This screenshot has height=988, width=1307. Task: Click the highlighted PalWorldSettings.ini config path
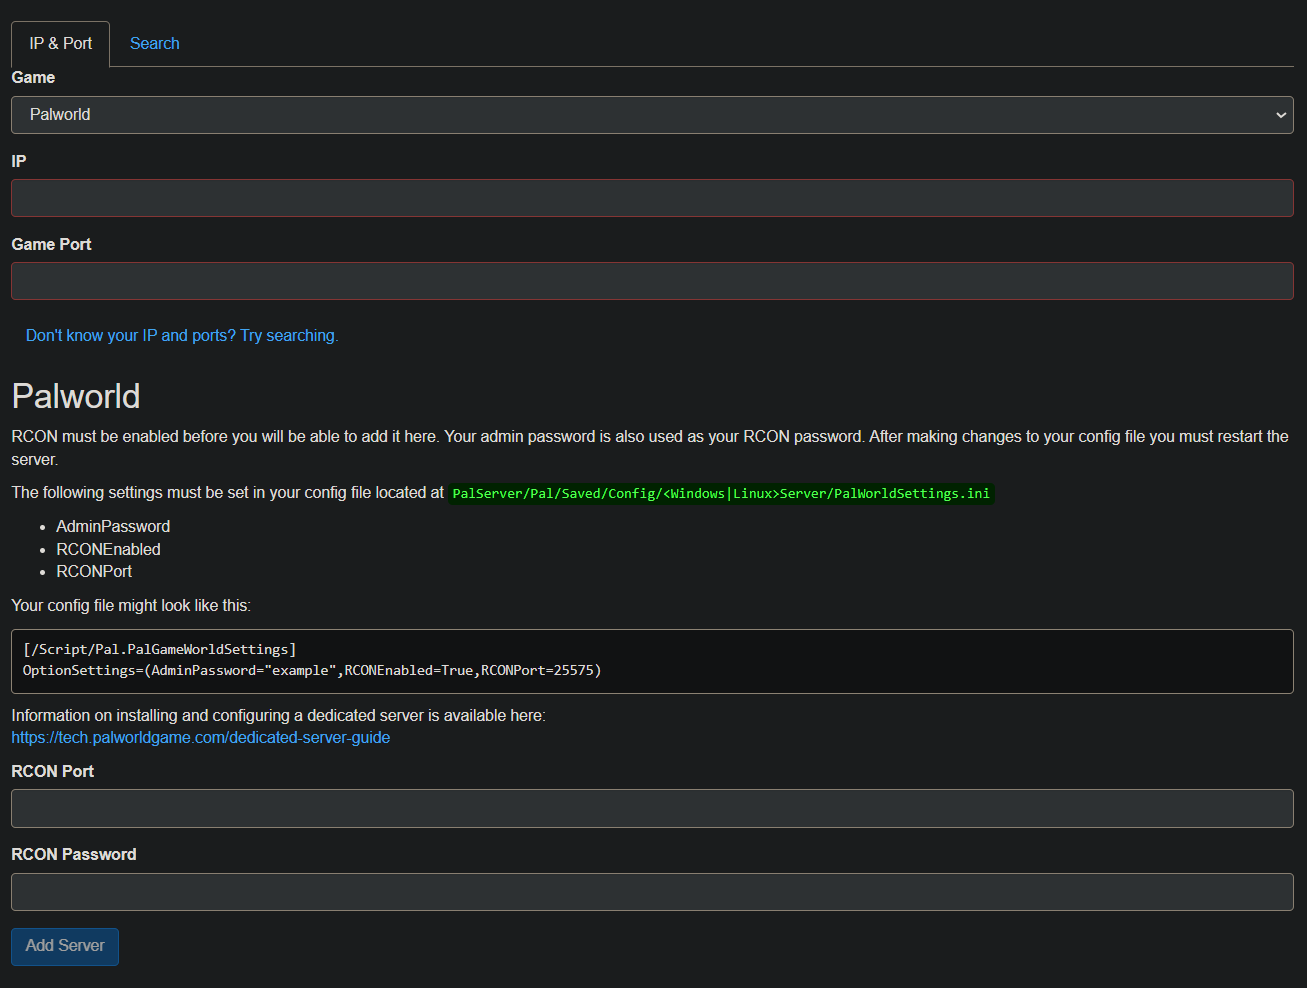(720, 493)
